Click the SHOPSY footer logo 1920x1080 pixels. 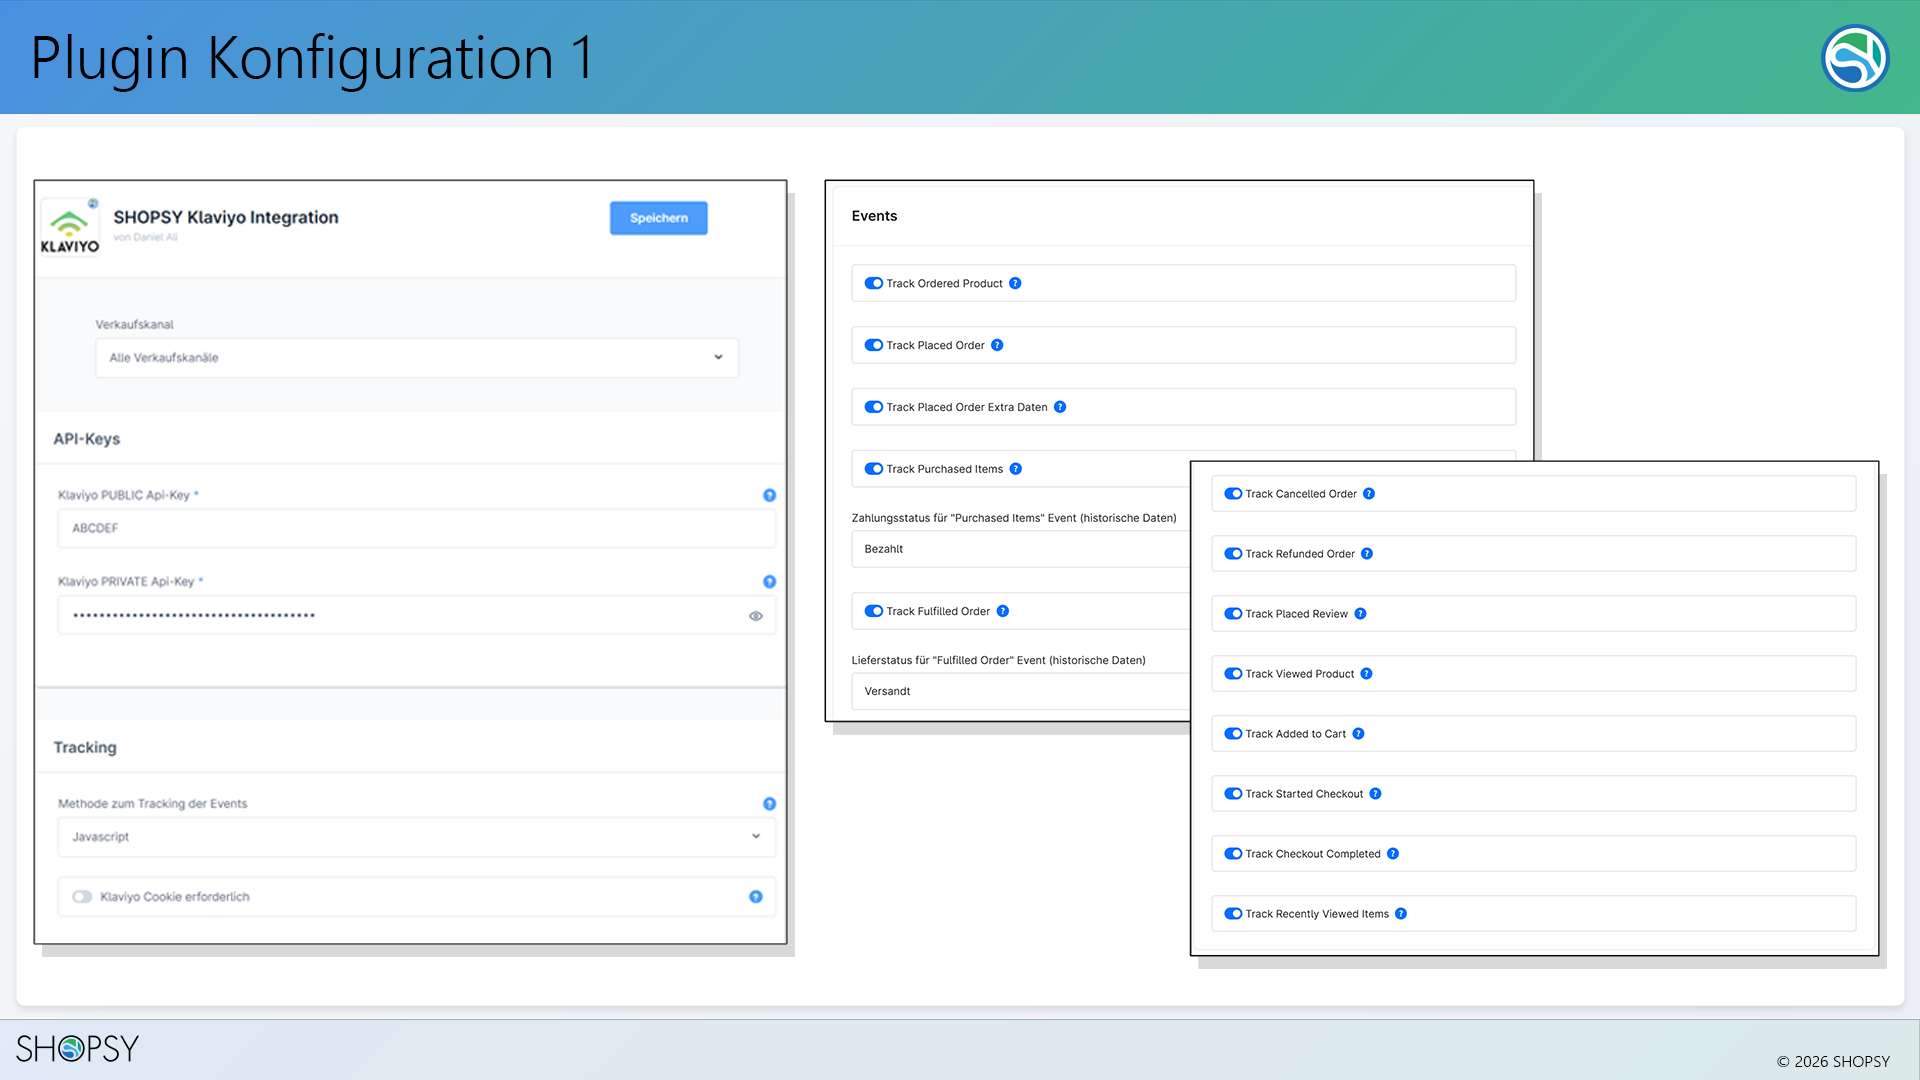77,1048
